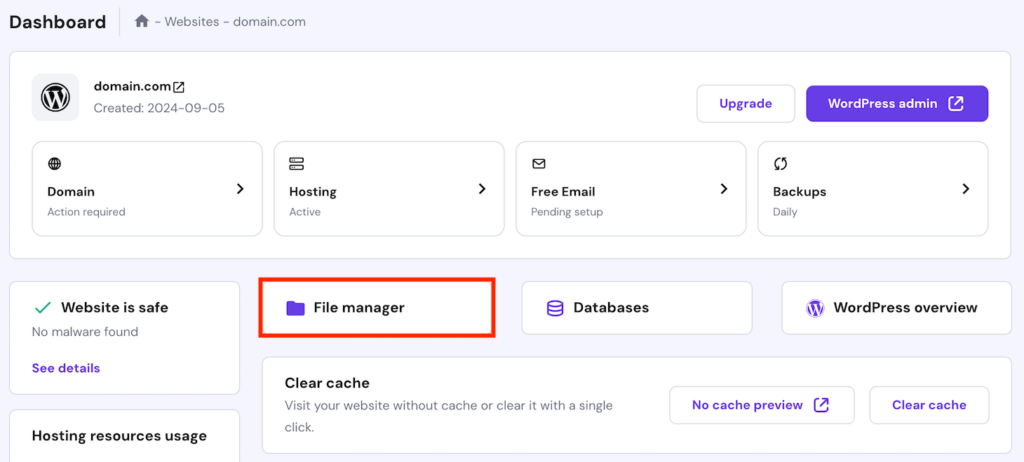
Task: Expand the Hosting card arrow
Action: pos(482,188)
